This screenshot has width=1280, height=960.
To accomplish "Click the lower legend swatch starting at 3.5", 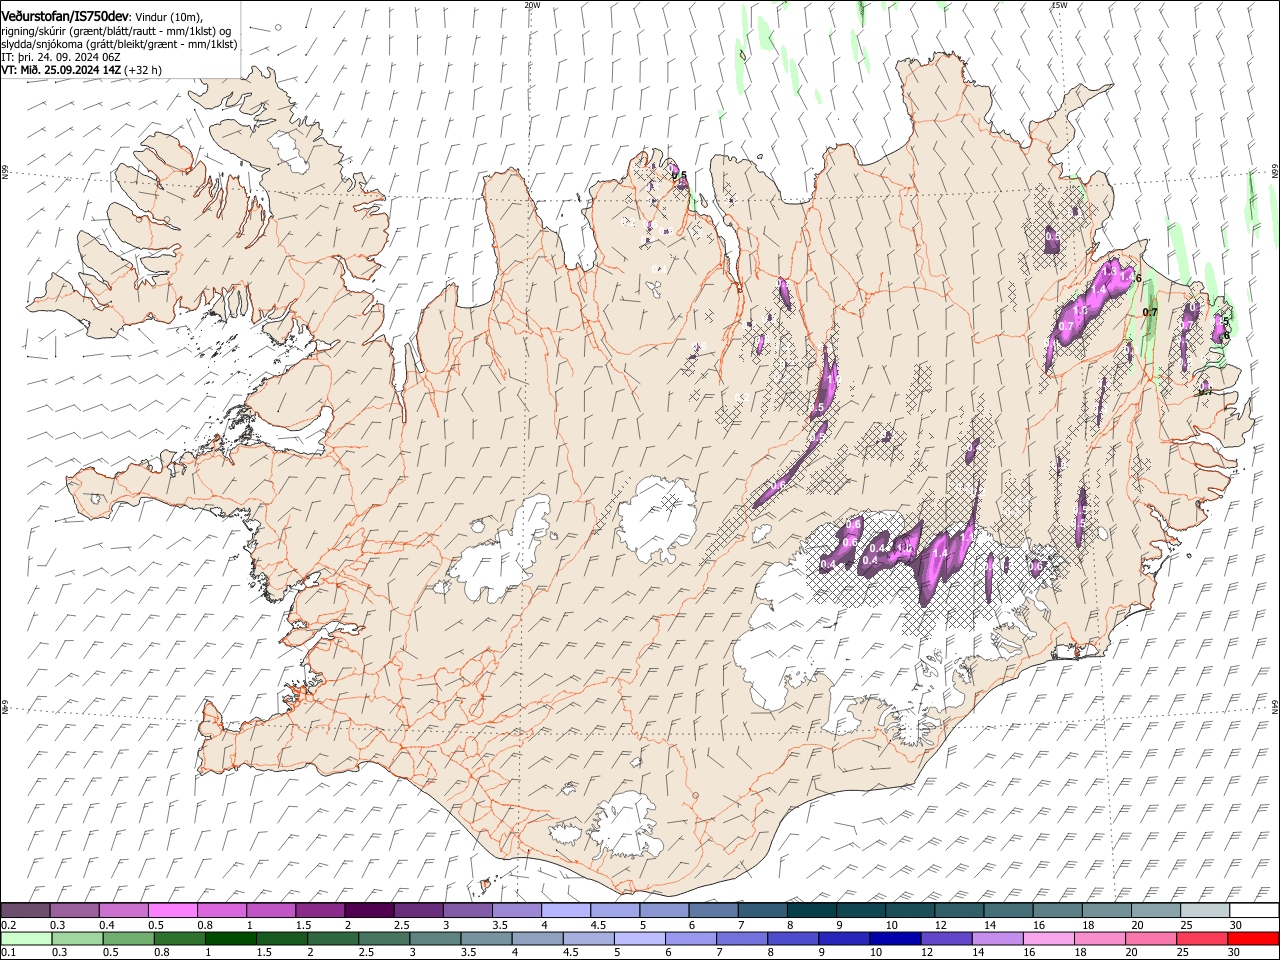I will pyautogui.click(x=486, y=939).
